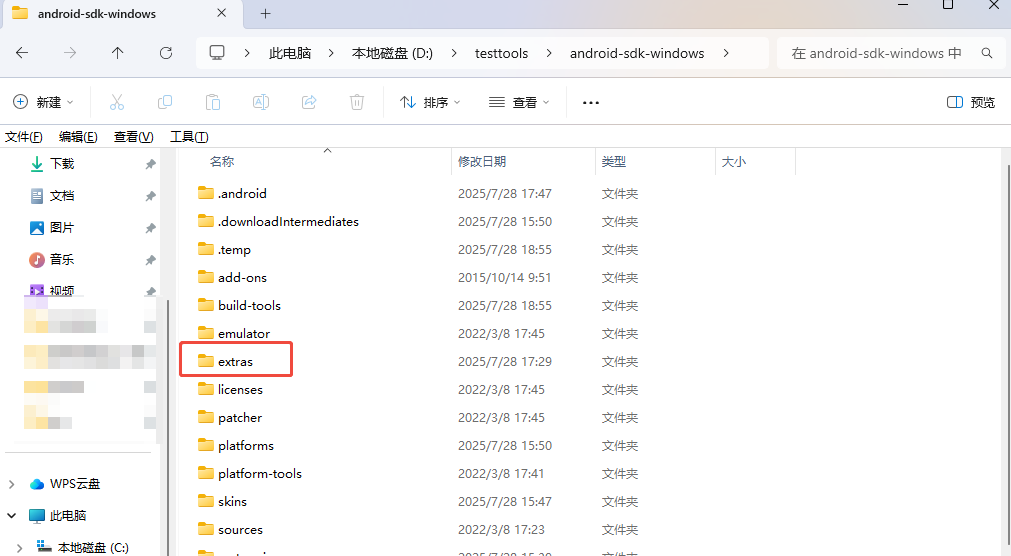
Task: Close the android-sdk-windows tab
Action: click(x=221, y=13)
